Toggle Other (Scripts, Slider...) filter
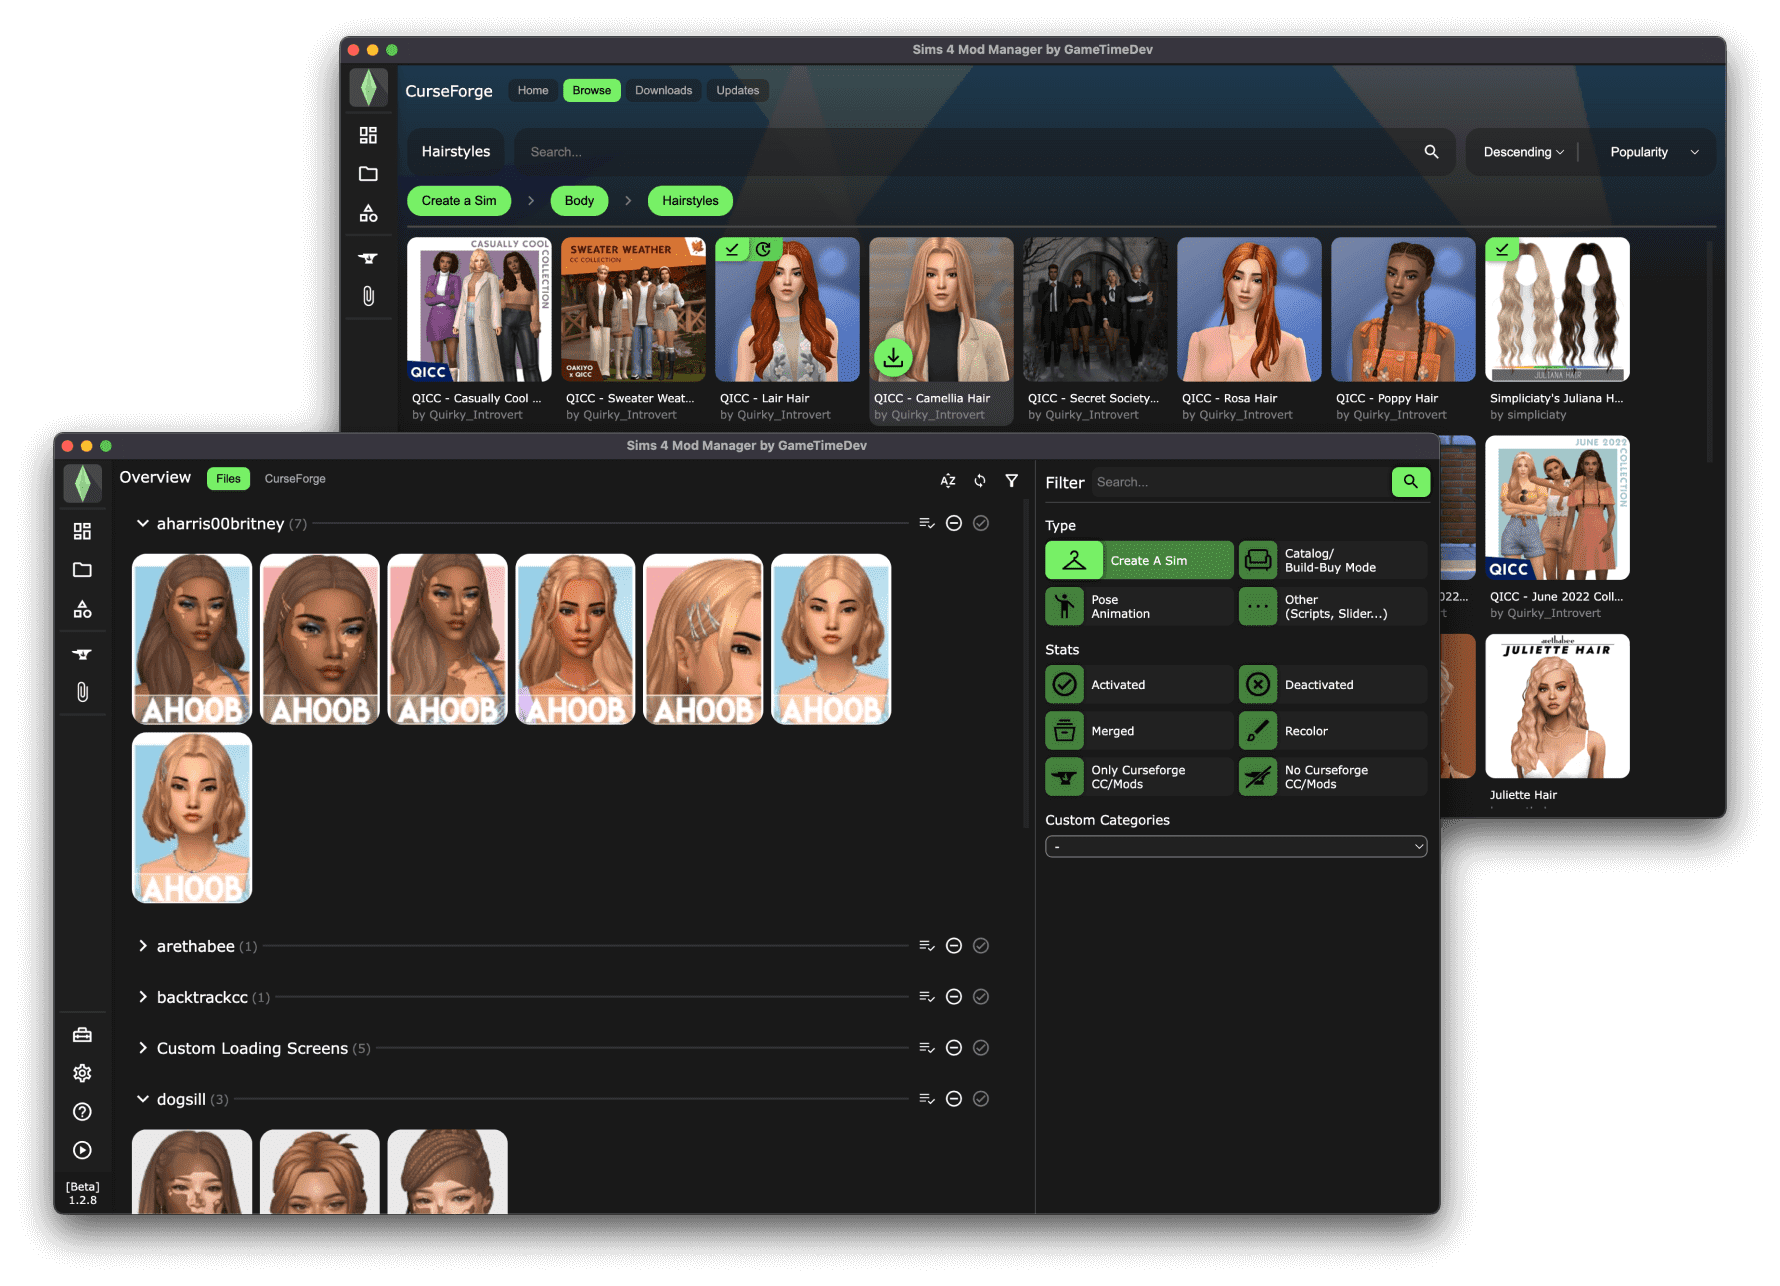The height and width of the screenshot is (1286, 1780). click(x=1333, y=607)
